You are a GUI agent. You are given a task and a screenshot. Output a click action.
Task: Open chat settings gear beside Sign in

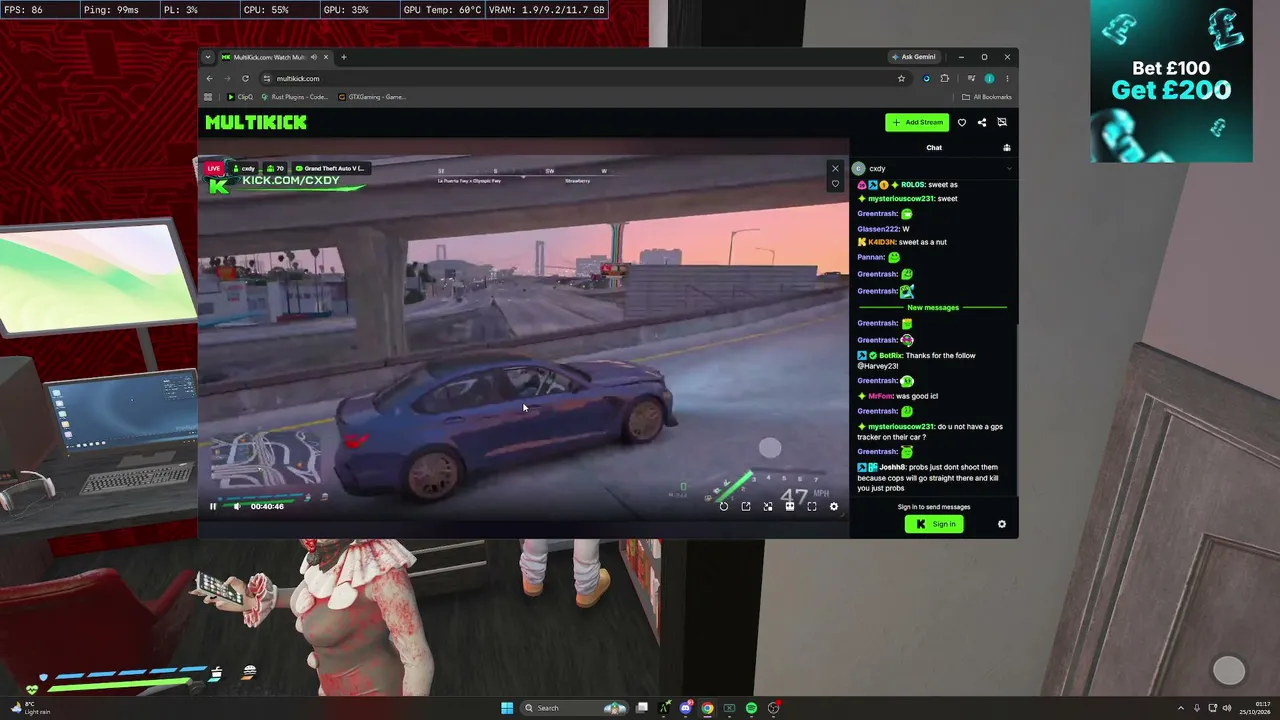(1002, 524)
